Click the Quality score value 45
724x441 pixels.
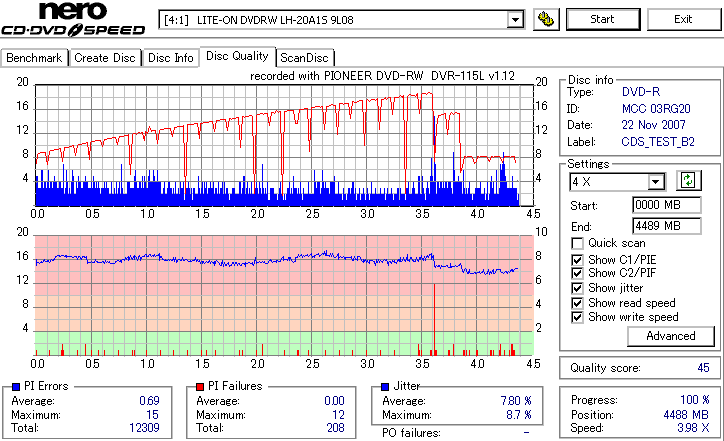pyautogui.click(x=703, y=368)
